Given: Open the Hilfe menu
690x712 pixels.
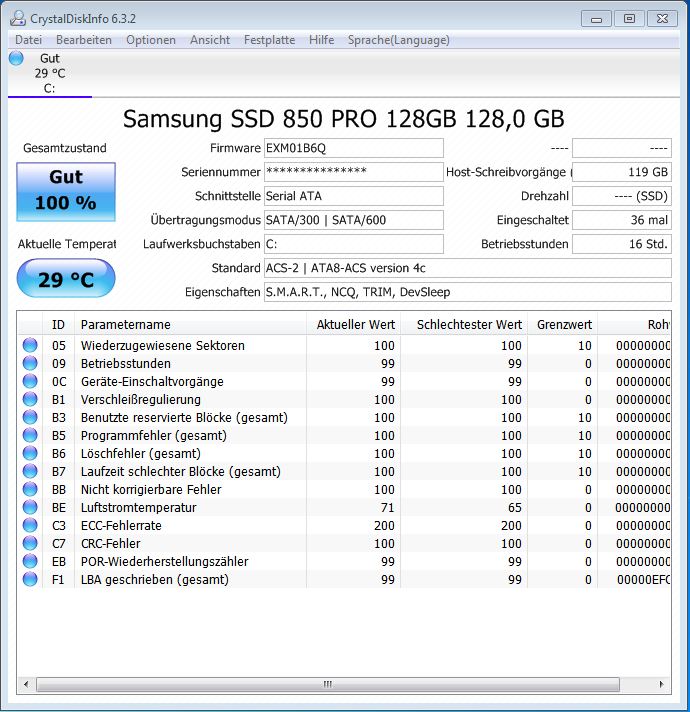Looking at the screenshot, I should point(321,40).
